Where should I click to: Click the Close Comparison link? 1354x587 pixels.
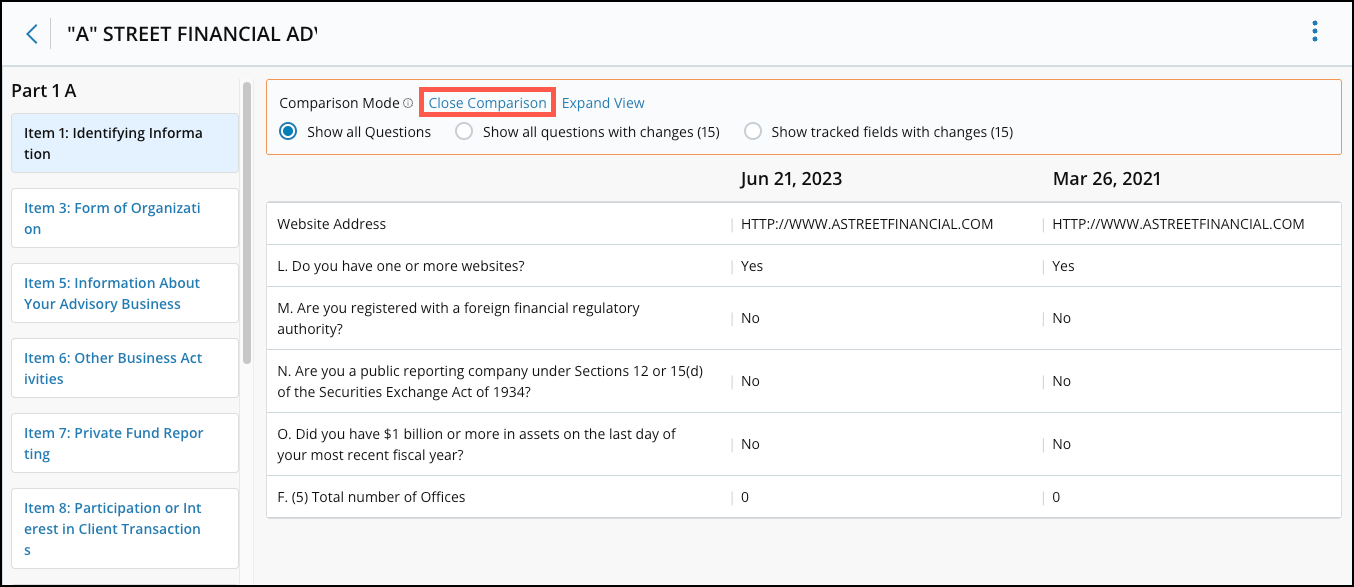point(488,103)
